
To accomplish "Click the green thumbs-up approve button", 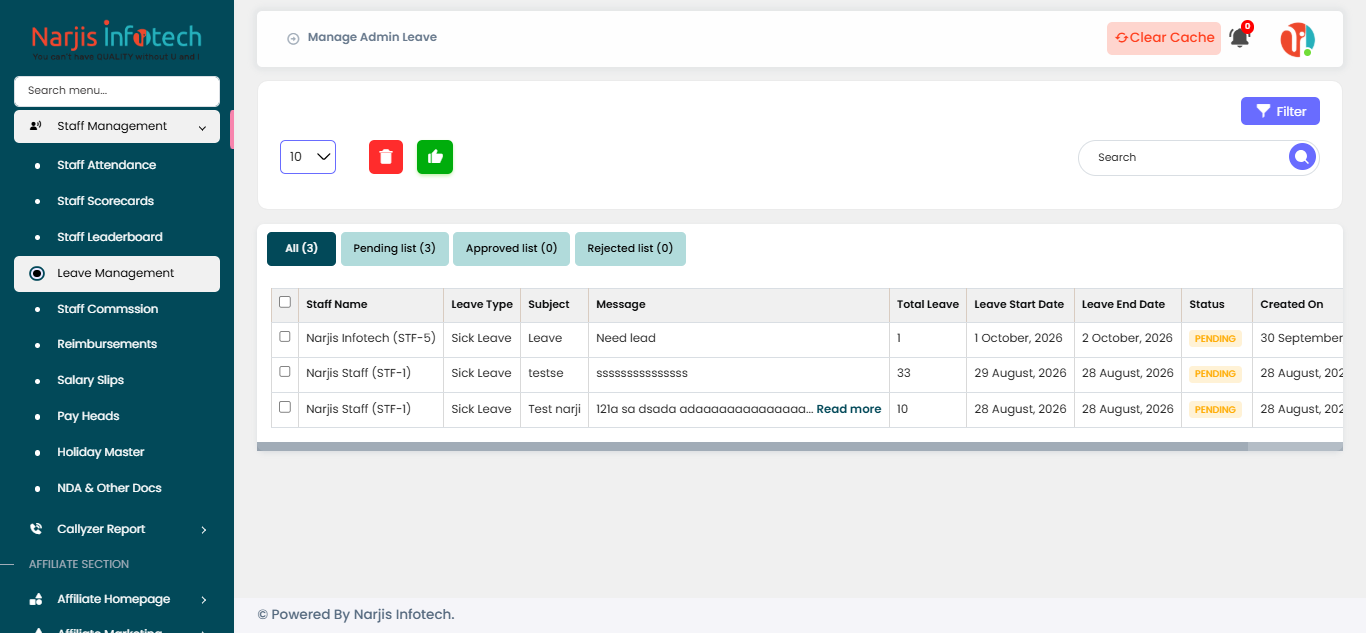I will tap(435, 157).
